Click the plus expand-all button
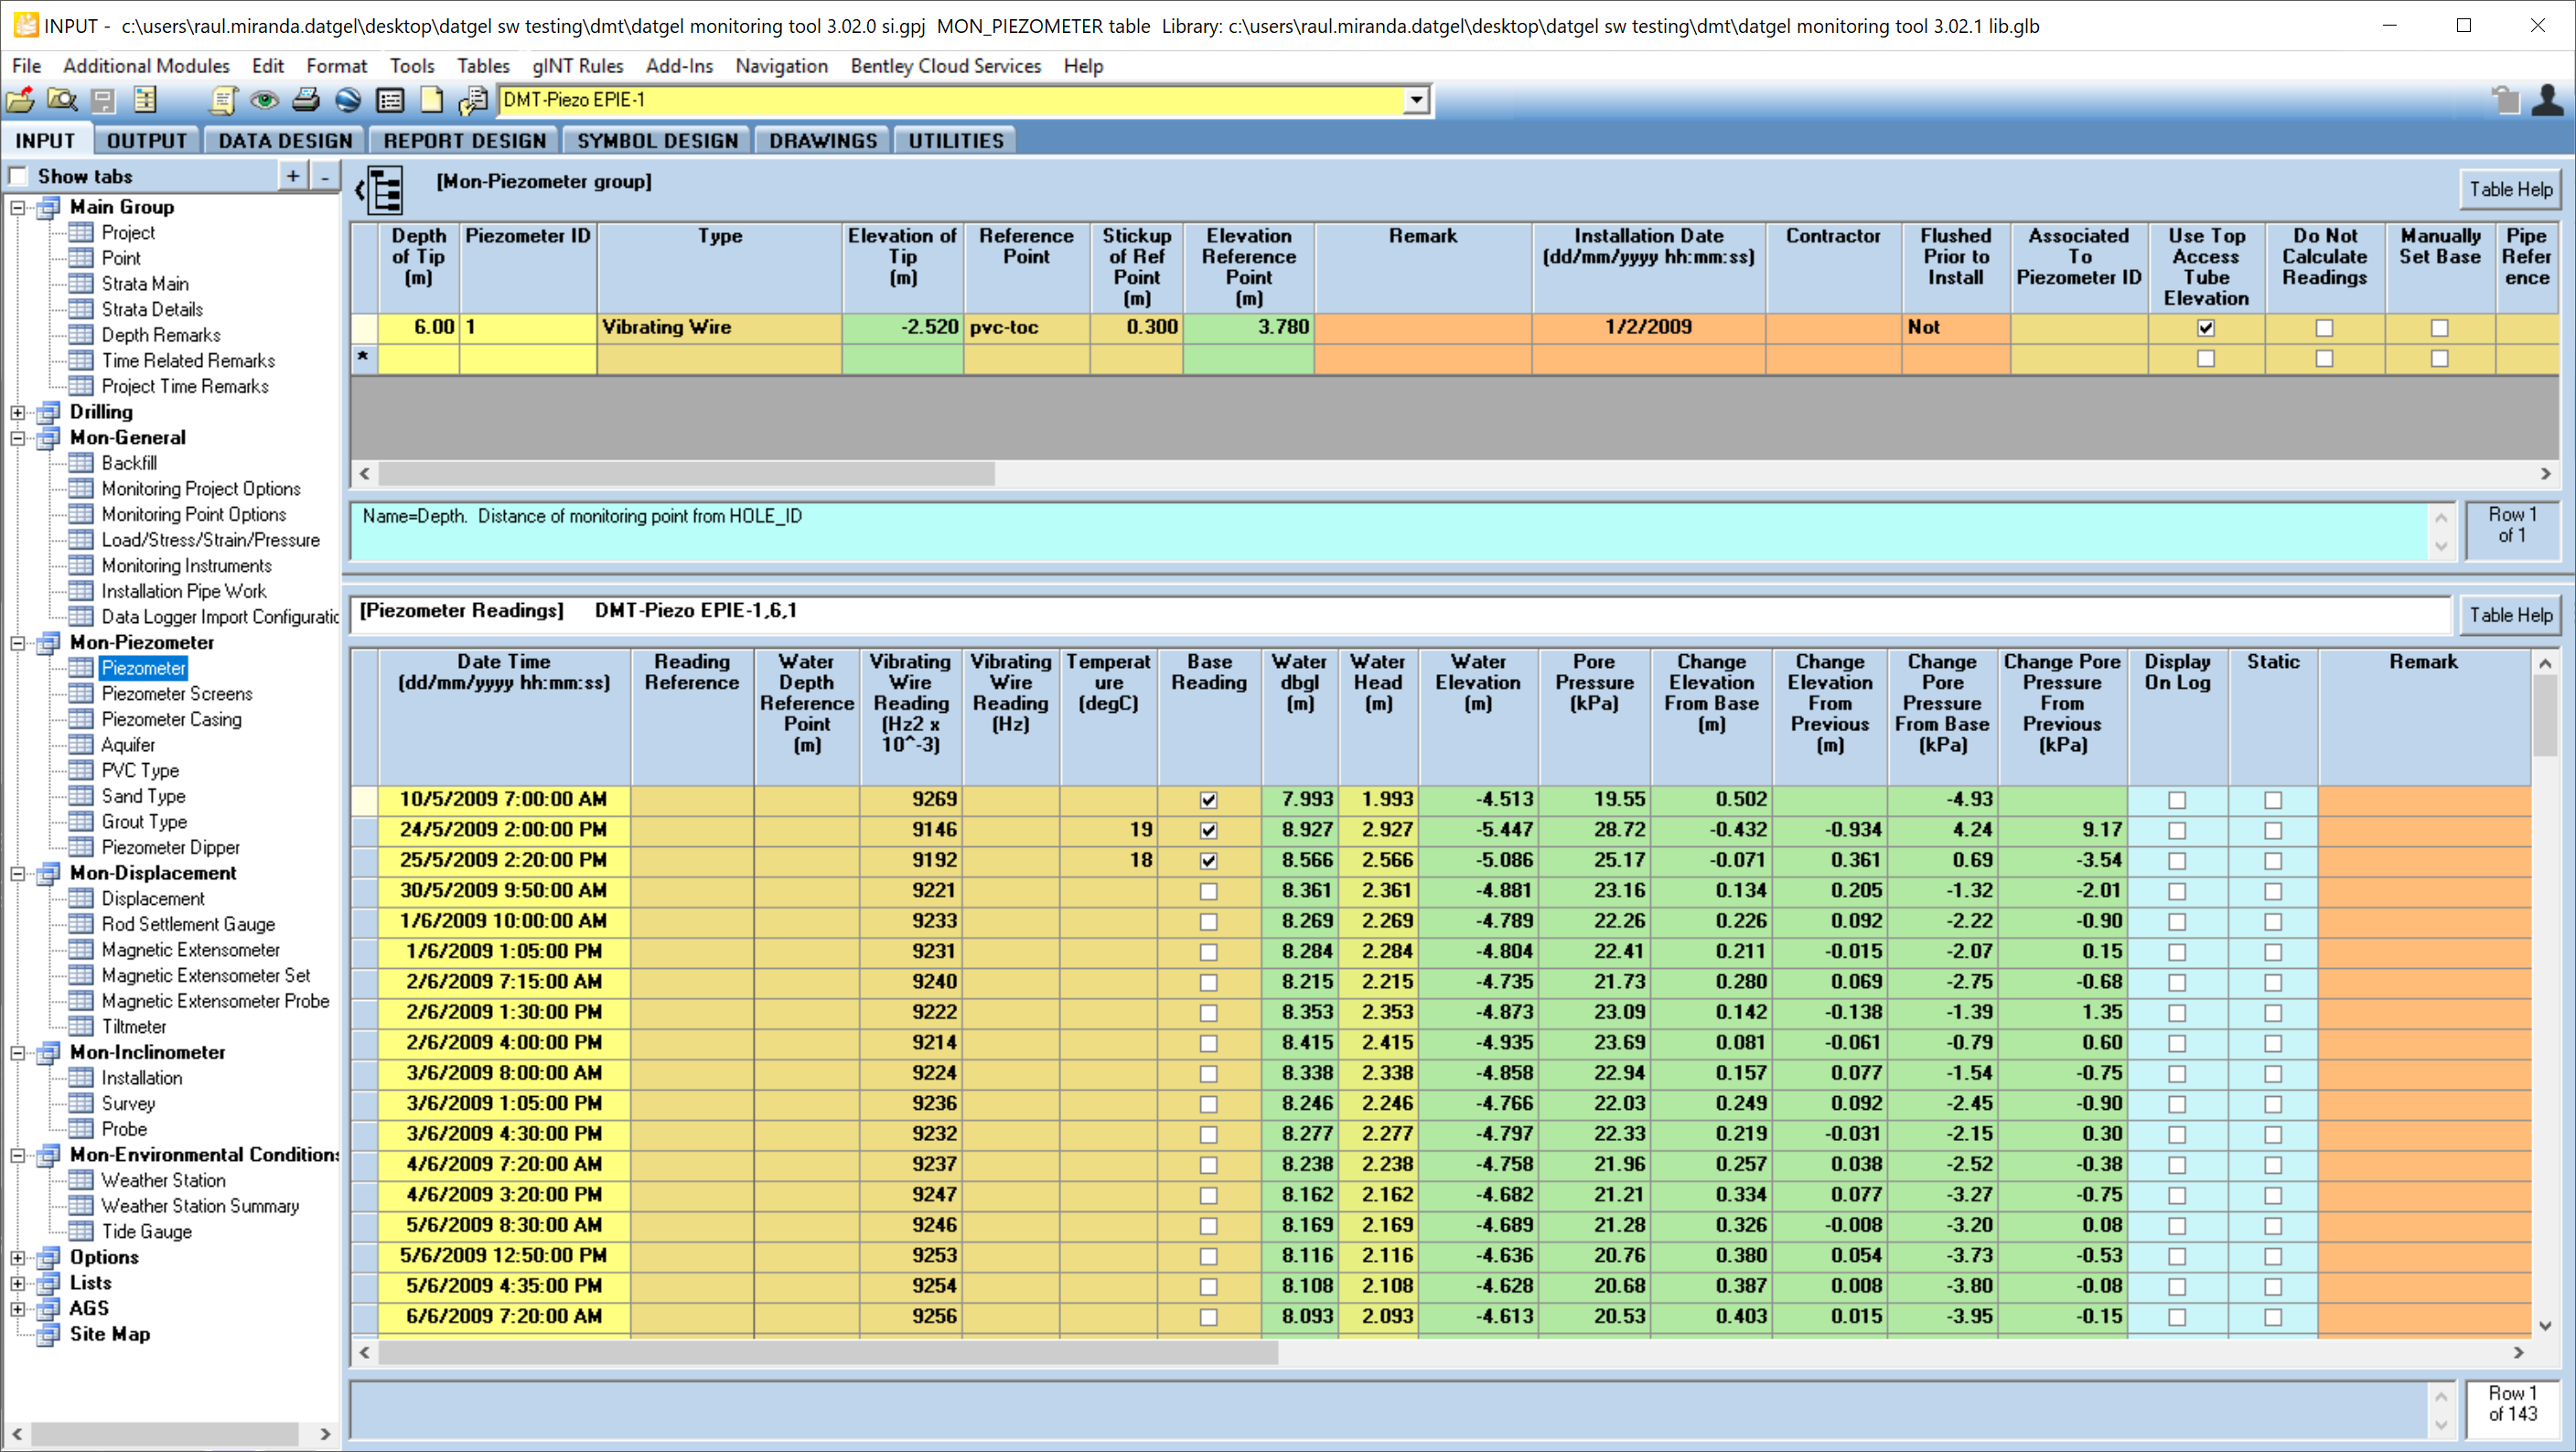Image resolution: width=2576 pixels, height=1452 pixels. coord(293,177)
